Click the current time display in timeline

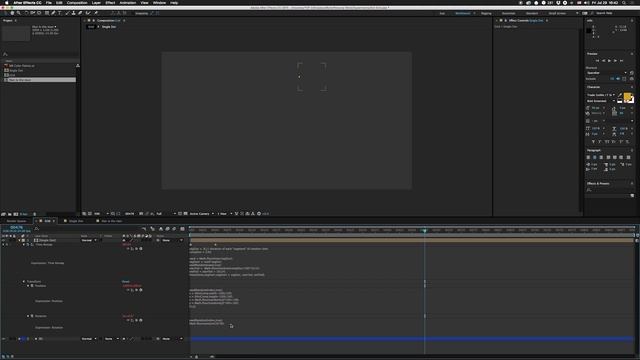click(x=16, y=227)
